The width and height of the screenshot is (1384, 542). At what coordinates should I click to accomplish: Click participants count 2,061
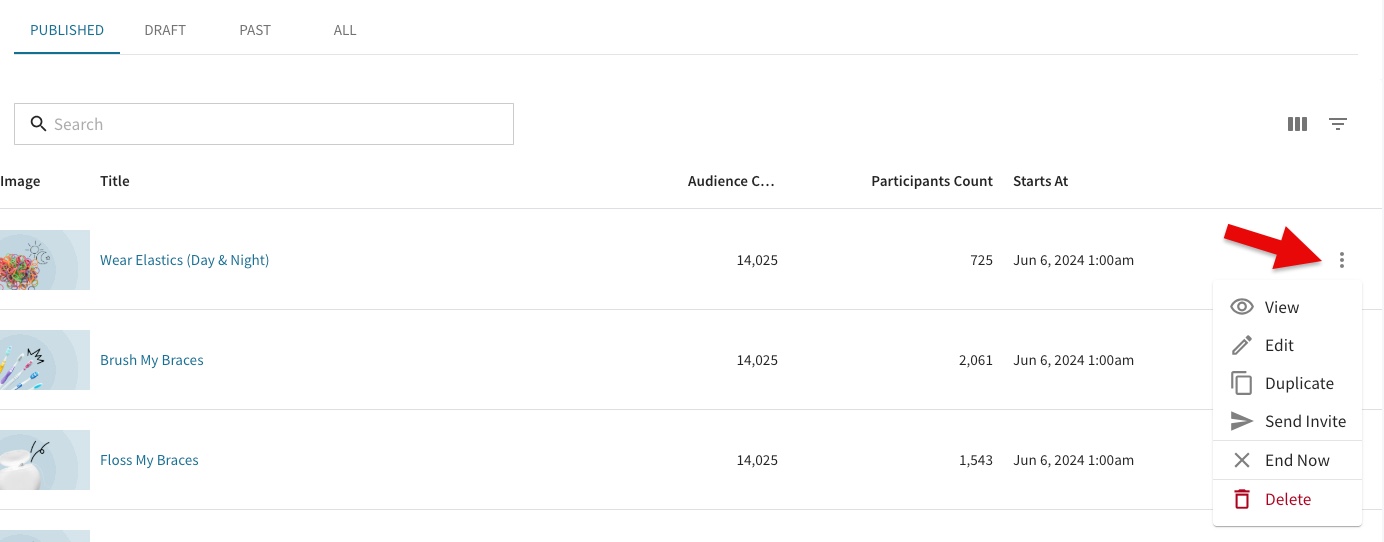pyautogui.click(x=976, y=360)
